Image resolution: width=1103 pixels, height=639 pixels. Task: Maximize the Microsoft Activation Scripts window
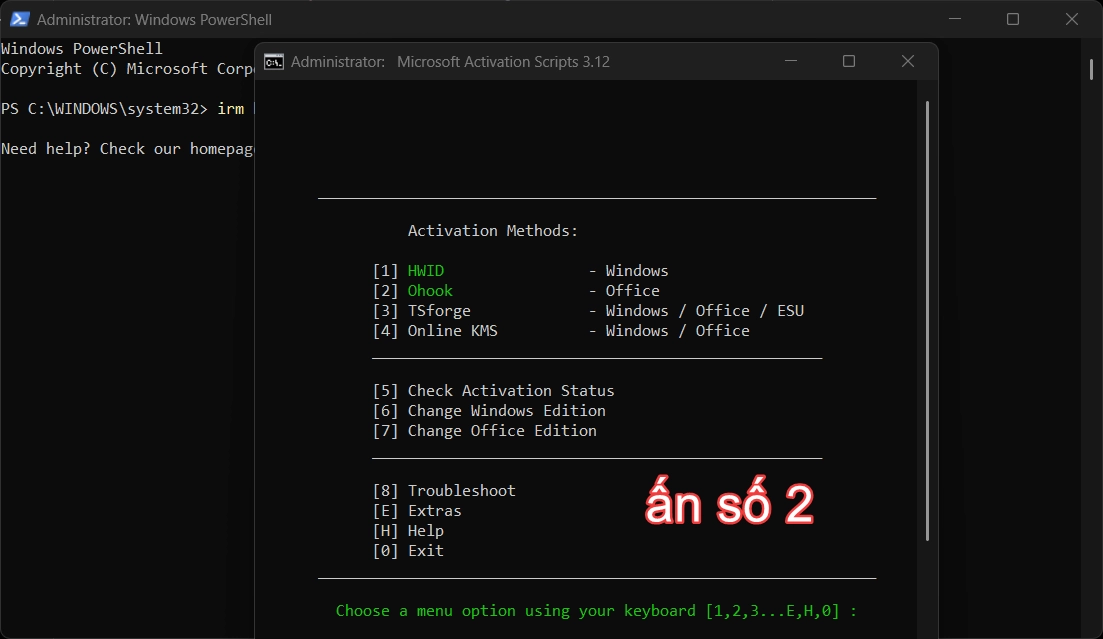[849, 61]
